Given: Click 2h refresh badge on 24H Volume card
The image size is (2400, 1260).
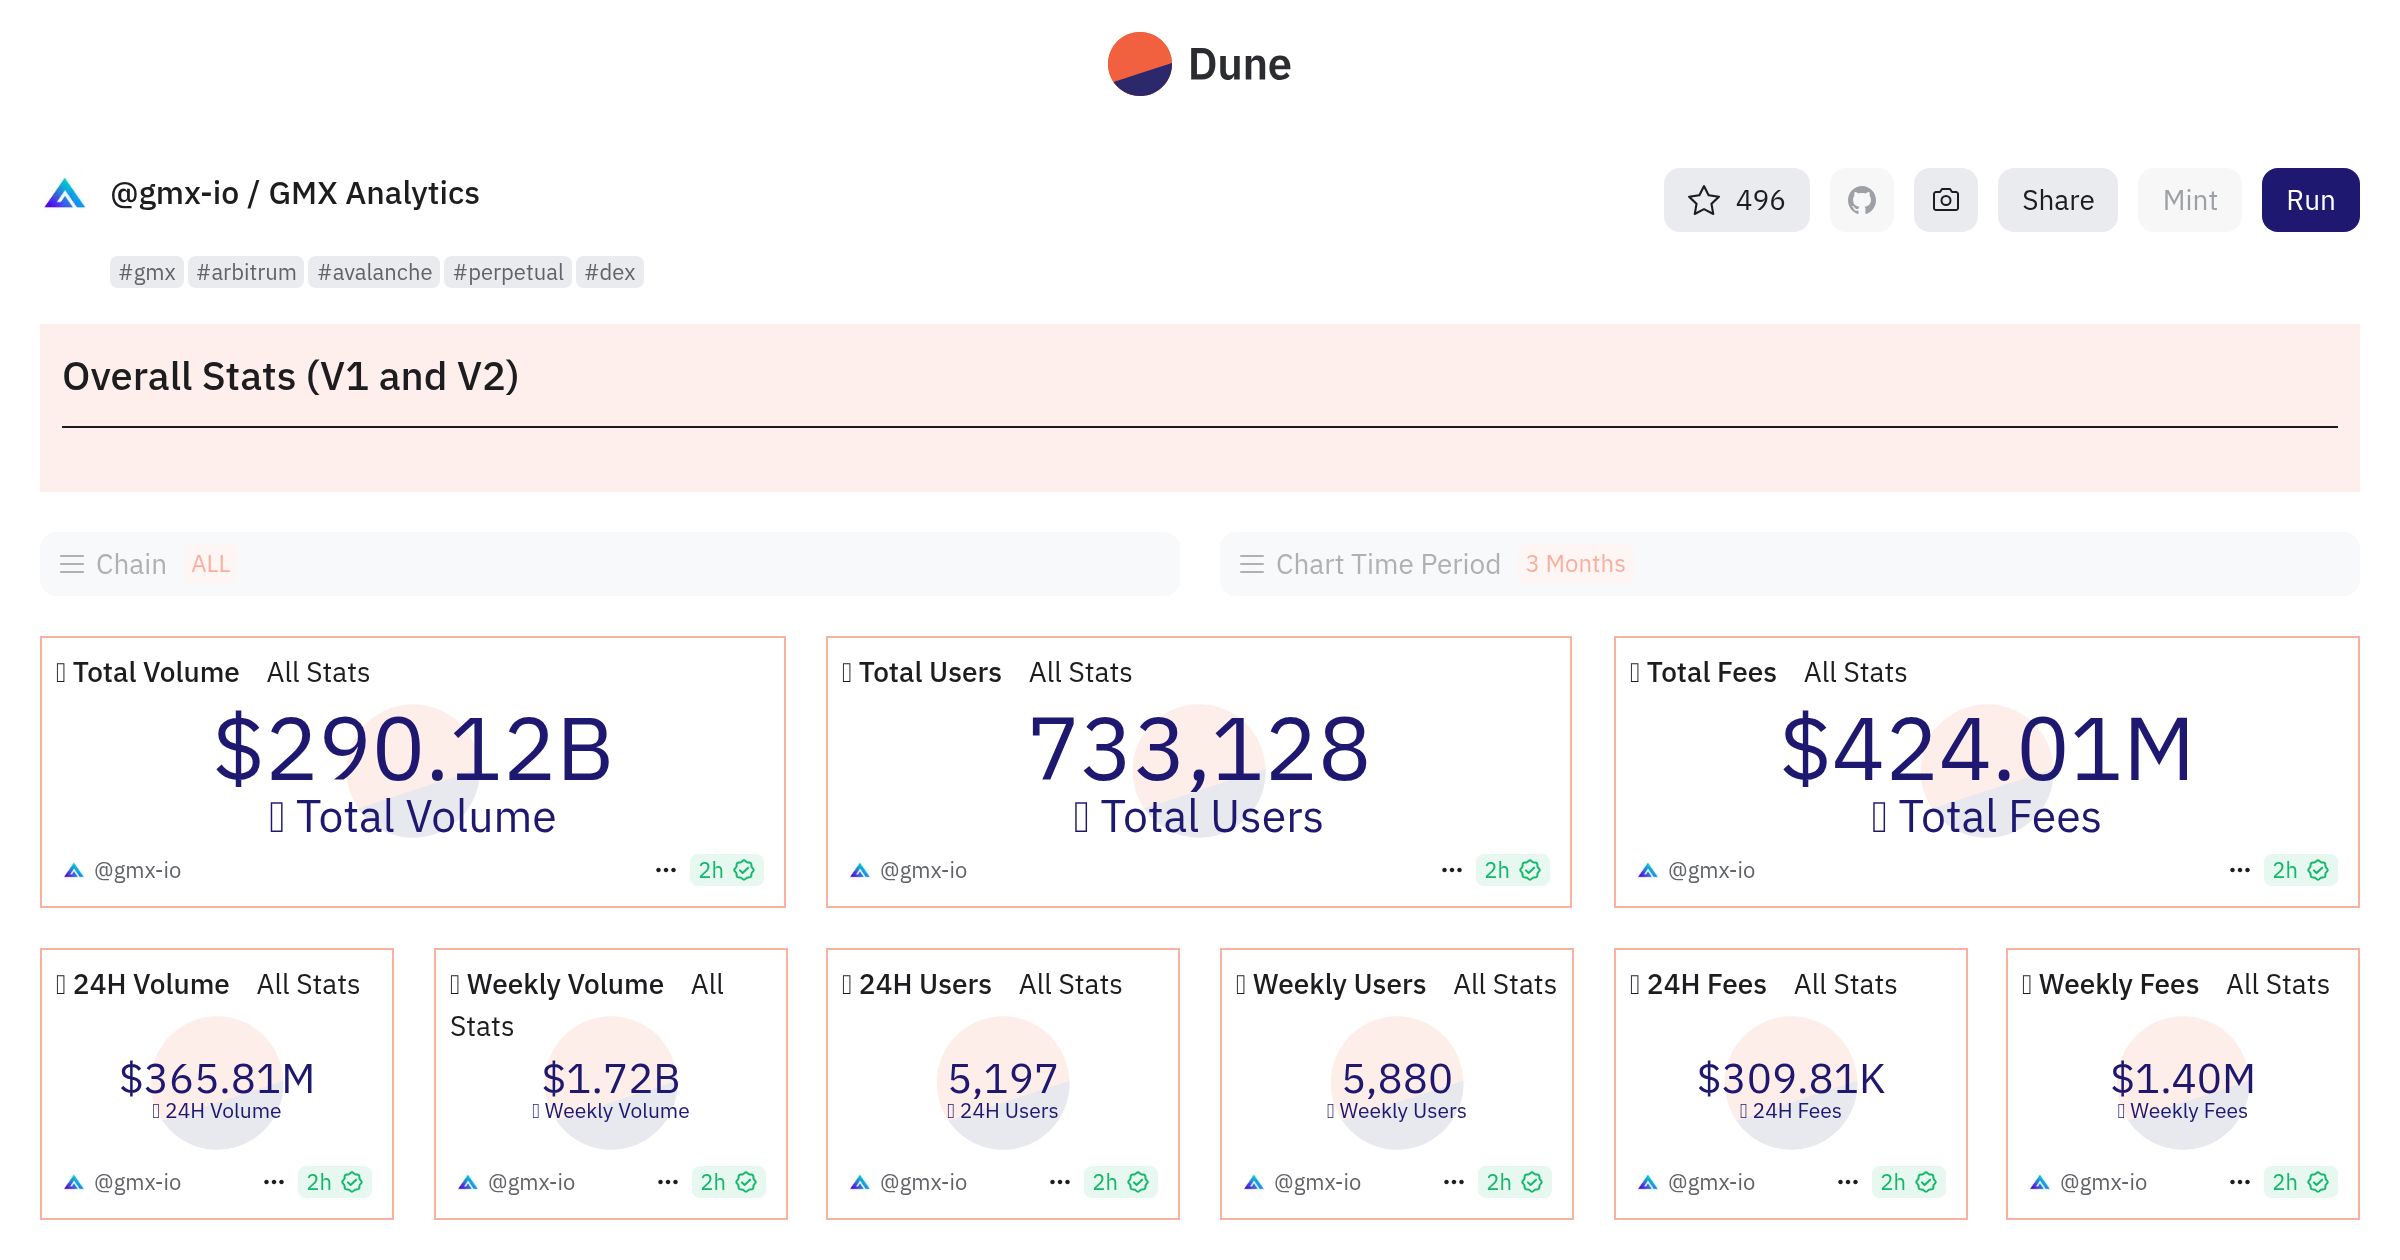Looking at the screenshot, I should pyautogui.click(x=335, y=1182).
